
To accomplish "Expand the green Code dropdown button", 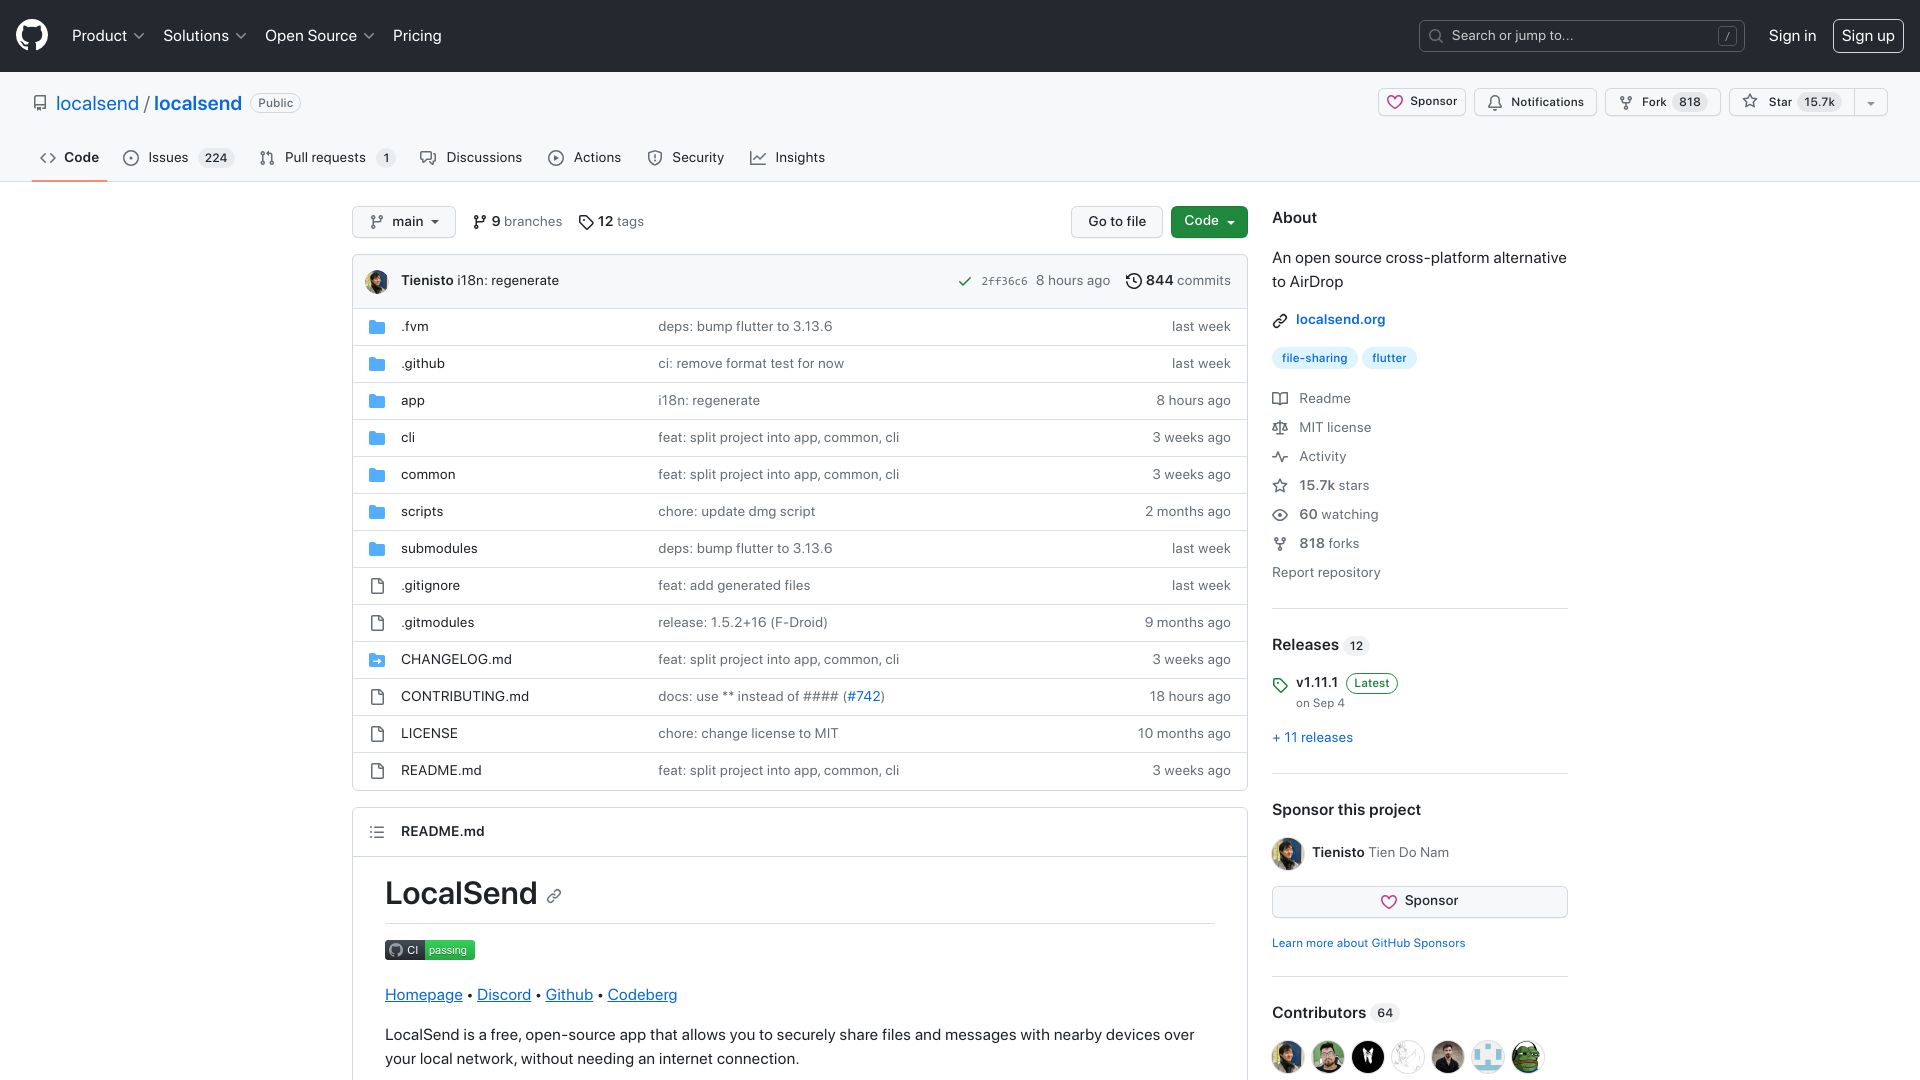I will pos(1209,222).
